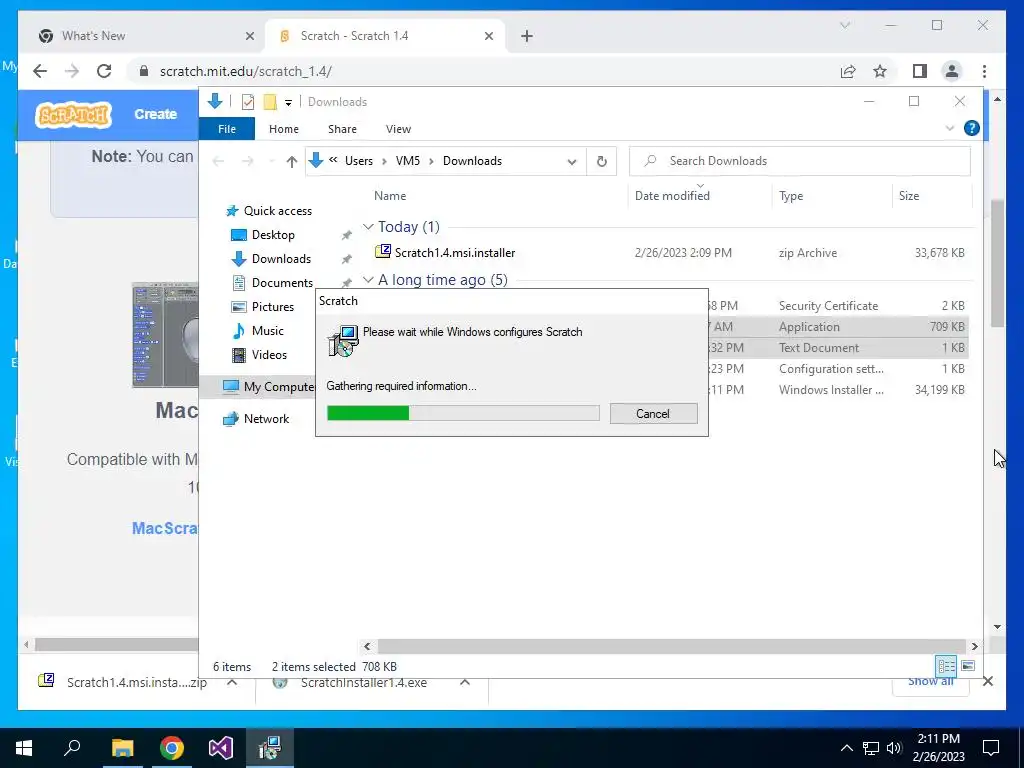Open the Share ribbon tab
1024x768 pixels.
(342, 129)
